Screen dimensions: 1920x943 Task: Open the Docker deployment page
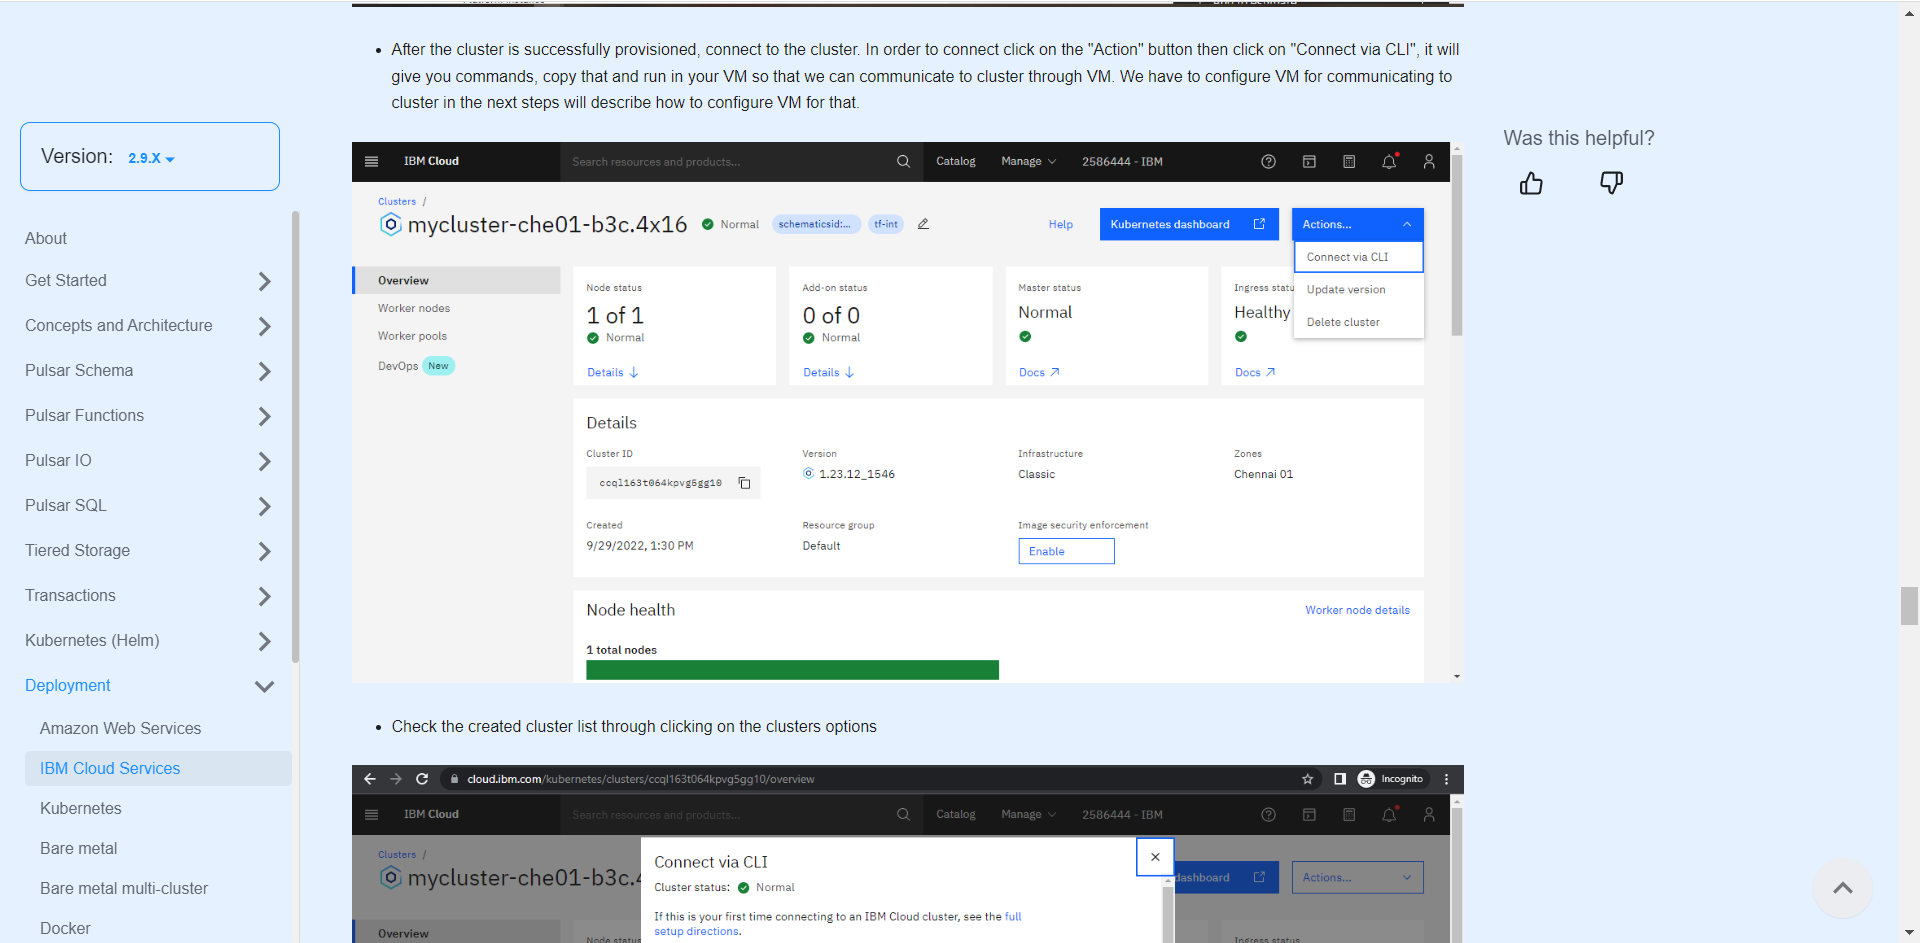[65, 928]
